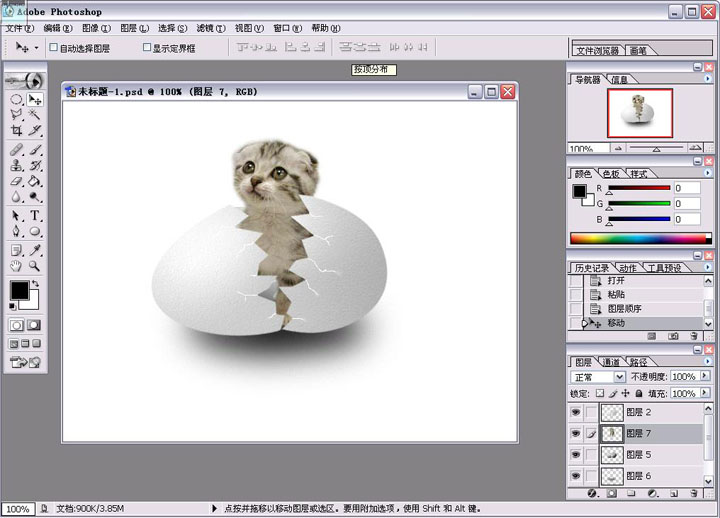Hide 图层 2 using its eye icon
The width and height of the screenshot is (720, 518).
(x=575, y=412)
